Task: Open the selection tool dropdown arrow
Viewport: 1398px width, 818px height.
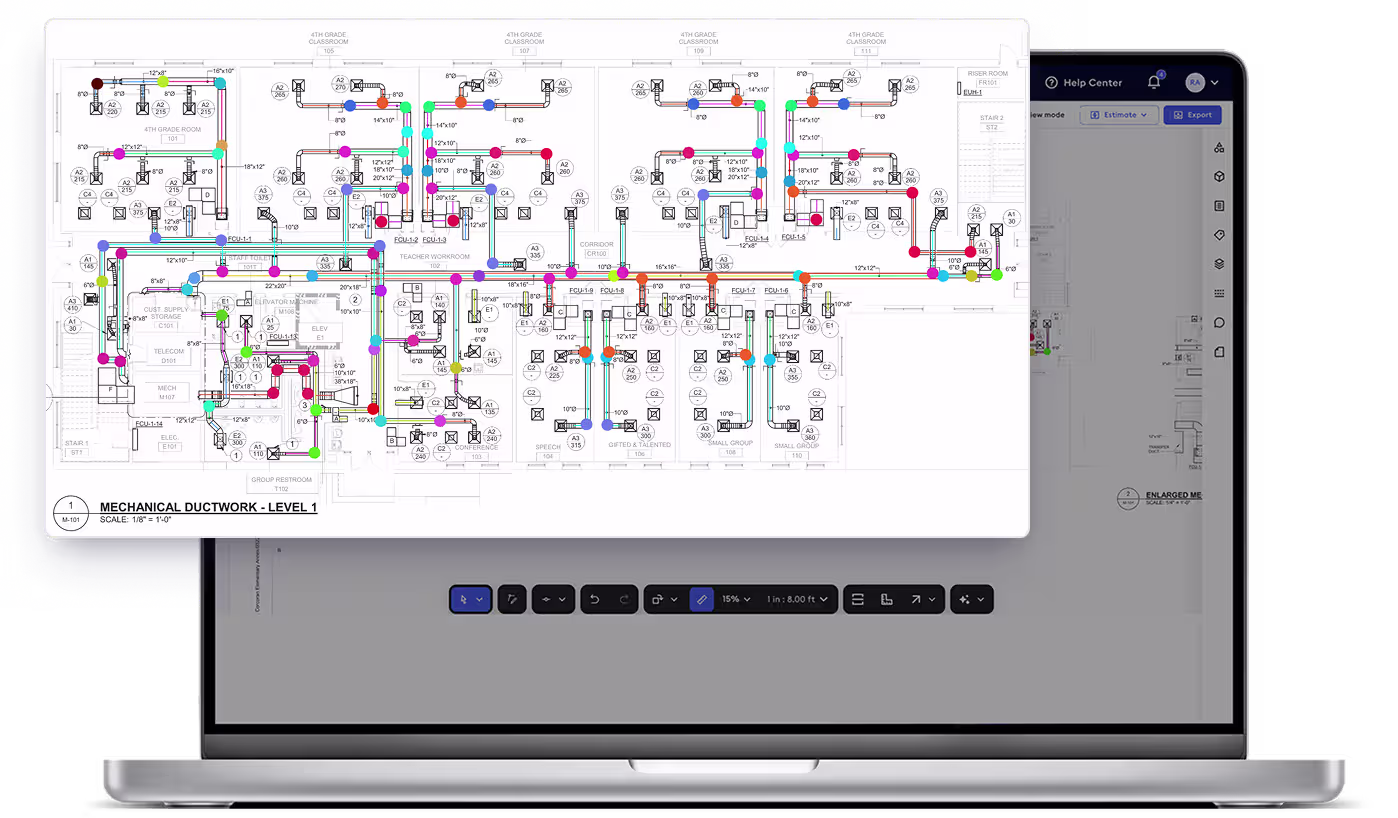Action: [480, 599]
